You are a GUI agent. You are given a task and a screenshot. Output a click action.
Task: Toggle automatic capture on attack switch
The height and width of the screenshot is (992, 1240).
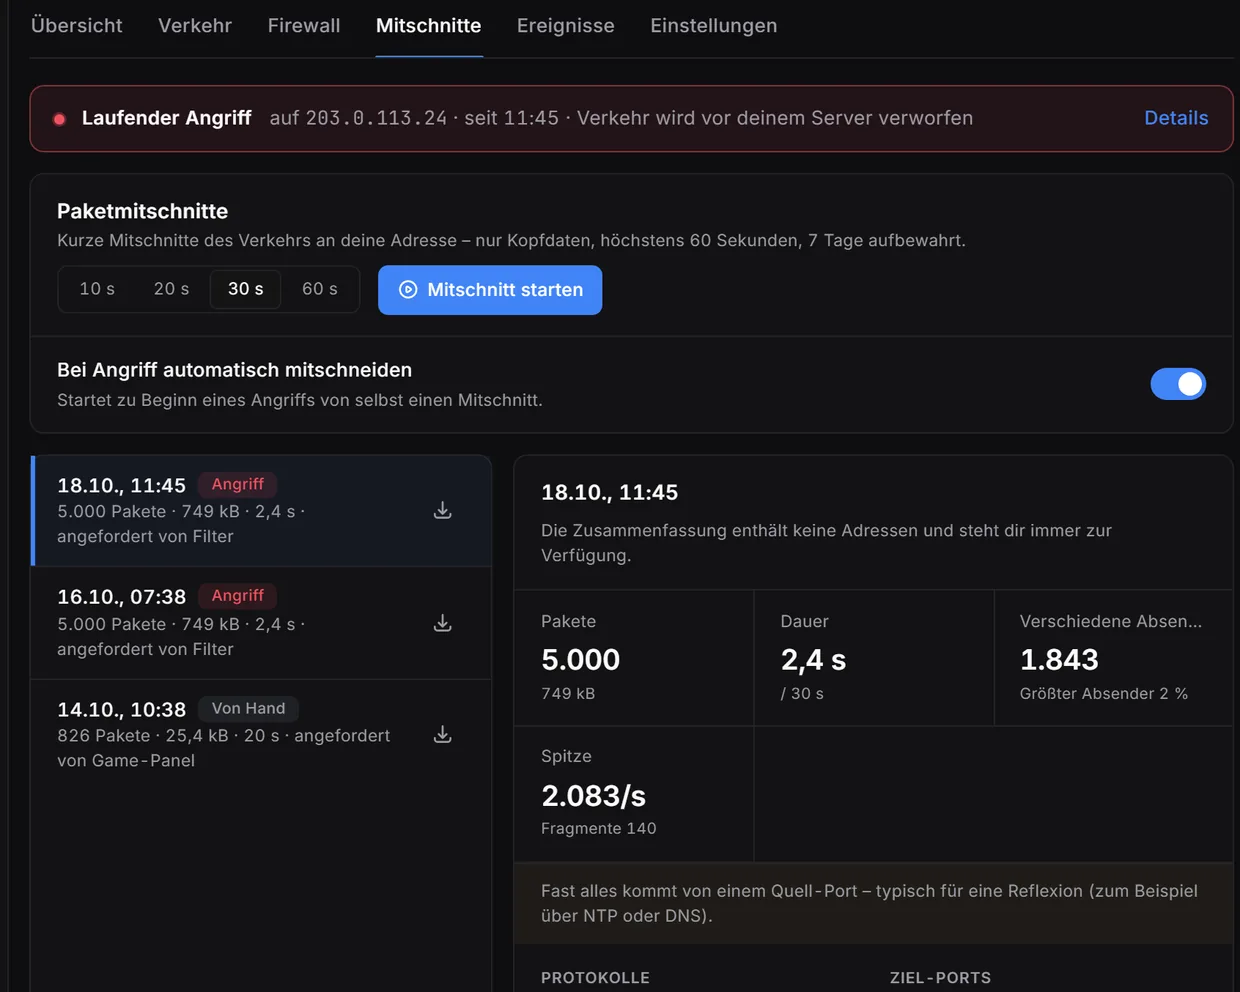tap(1178, 384)
